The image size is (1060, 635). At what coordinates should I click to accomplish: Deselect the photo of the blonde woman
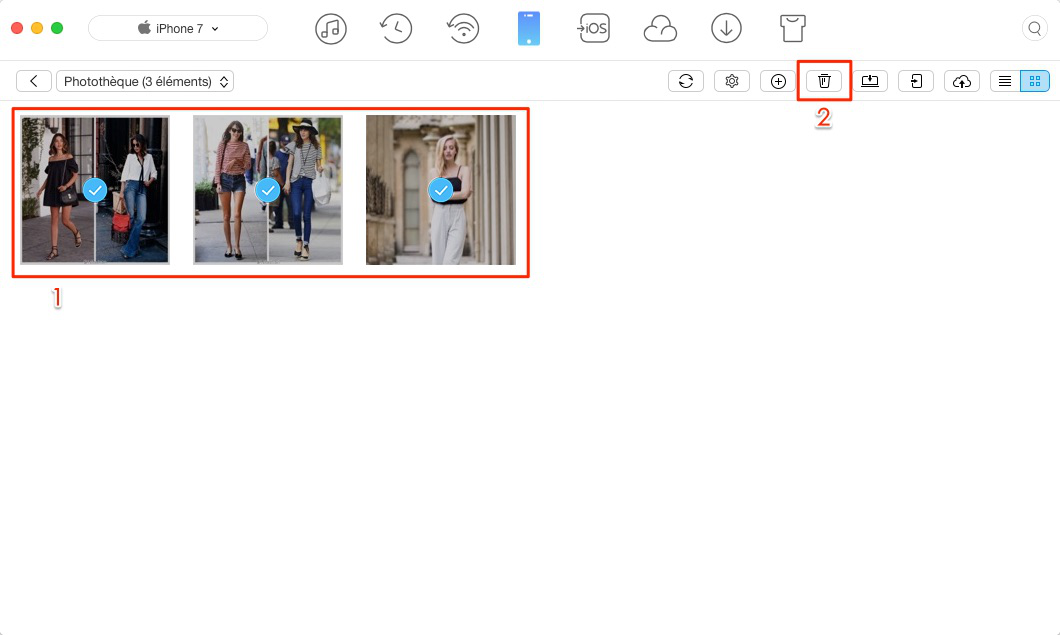point(441,190)
